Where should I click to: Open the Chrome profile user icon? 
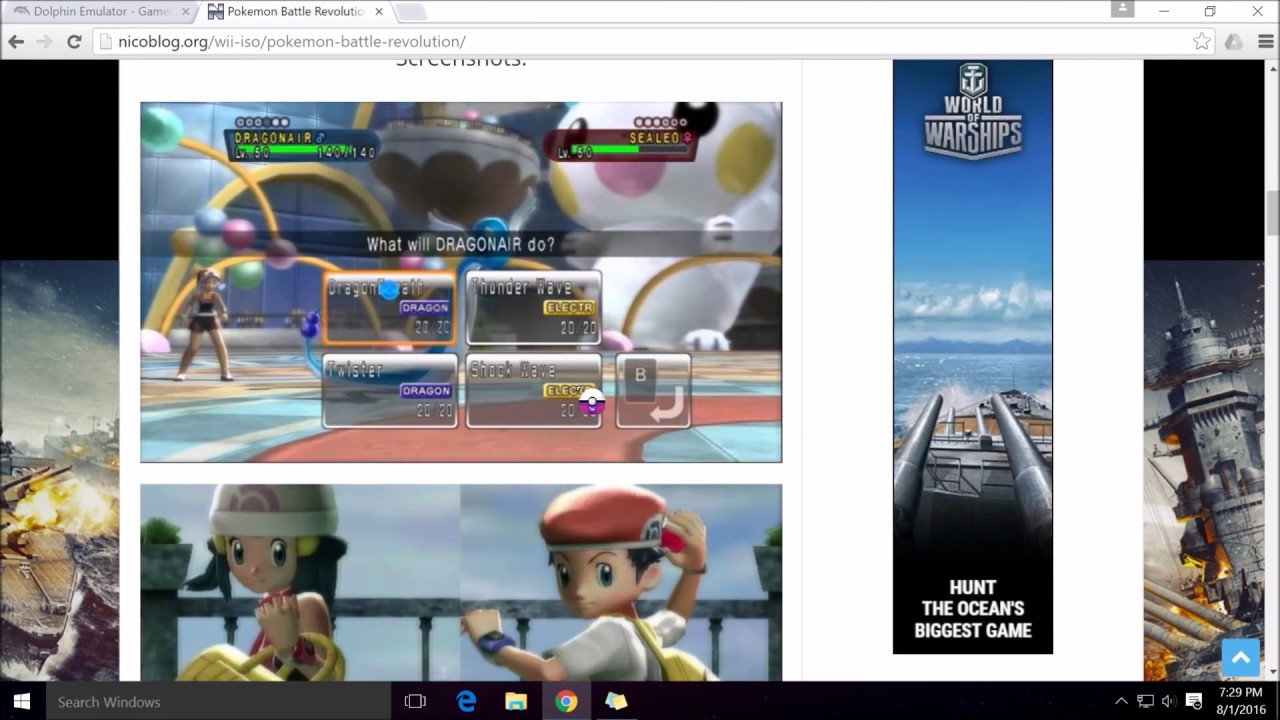tap(1123, 9)
